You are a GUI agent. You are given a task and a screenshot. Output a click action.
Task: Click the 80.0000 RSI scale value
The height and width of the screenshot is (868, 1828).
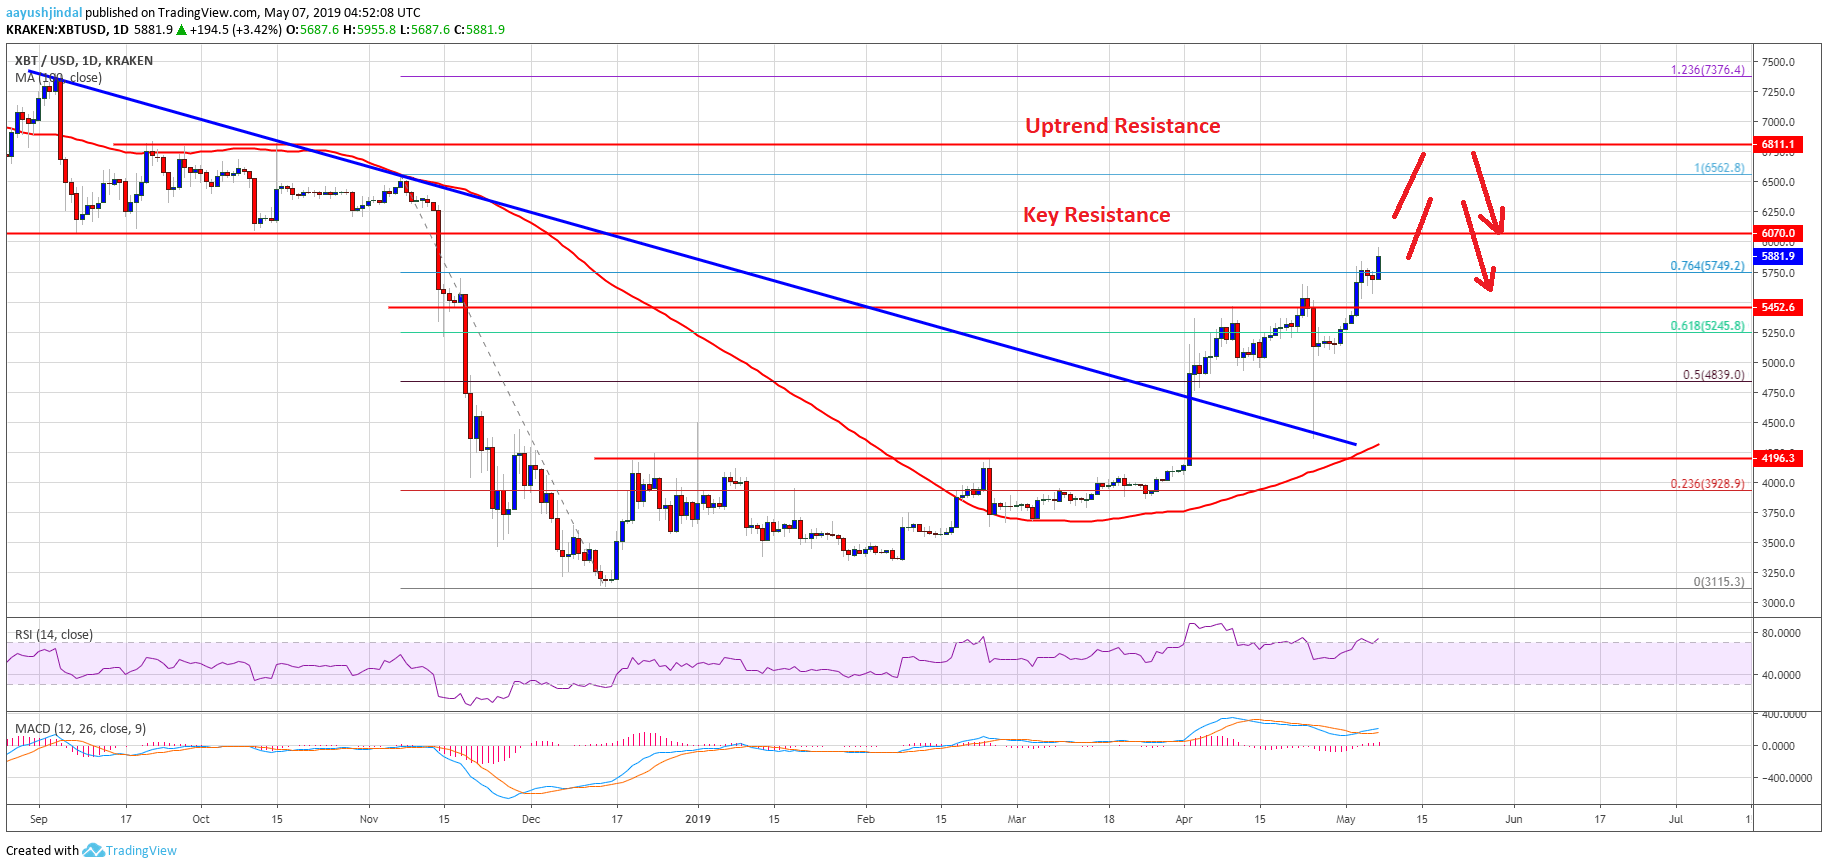pos(1781,633)
